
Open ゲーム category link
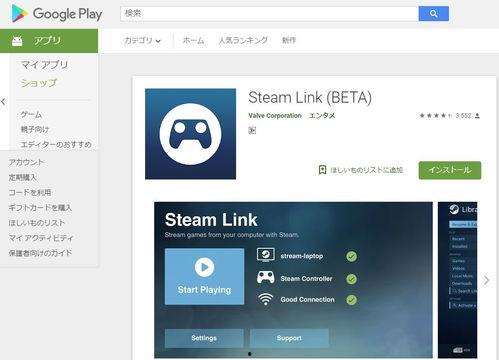(x=31, y=115)
